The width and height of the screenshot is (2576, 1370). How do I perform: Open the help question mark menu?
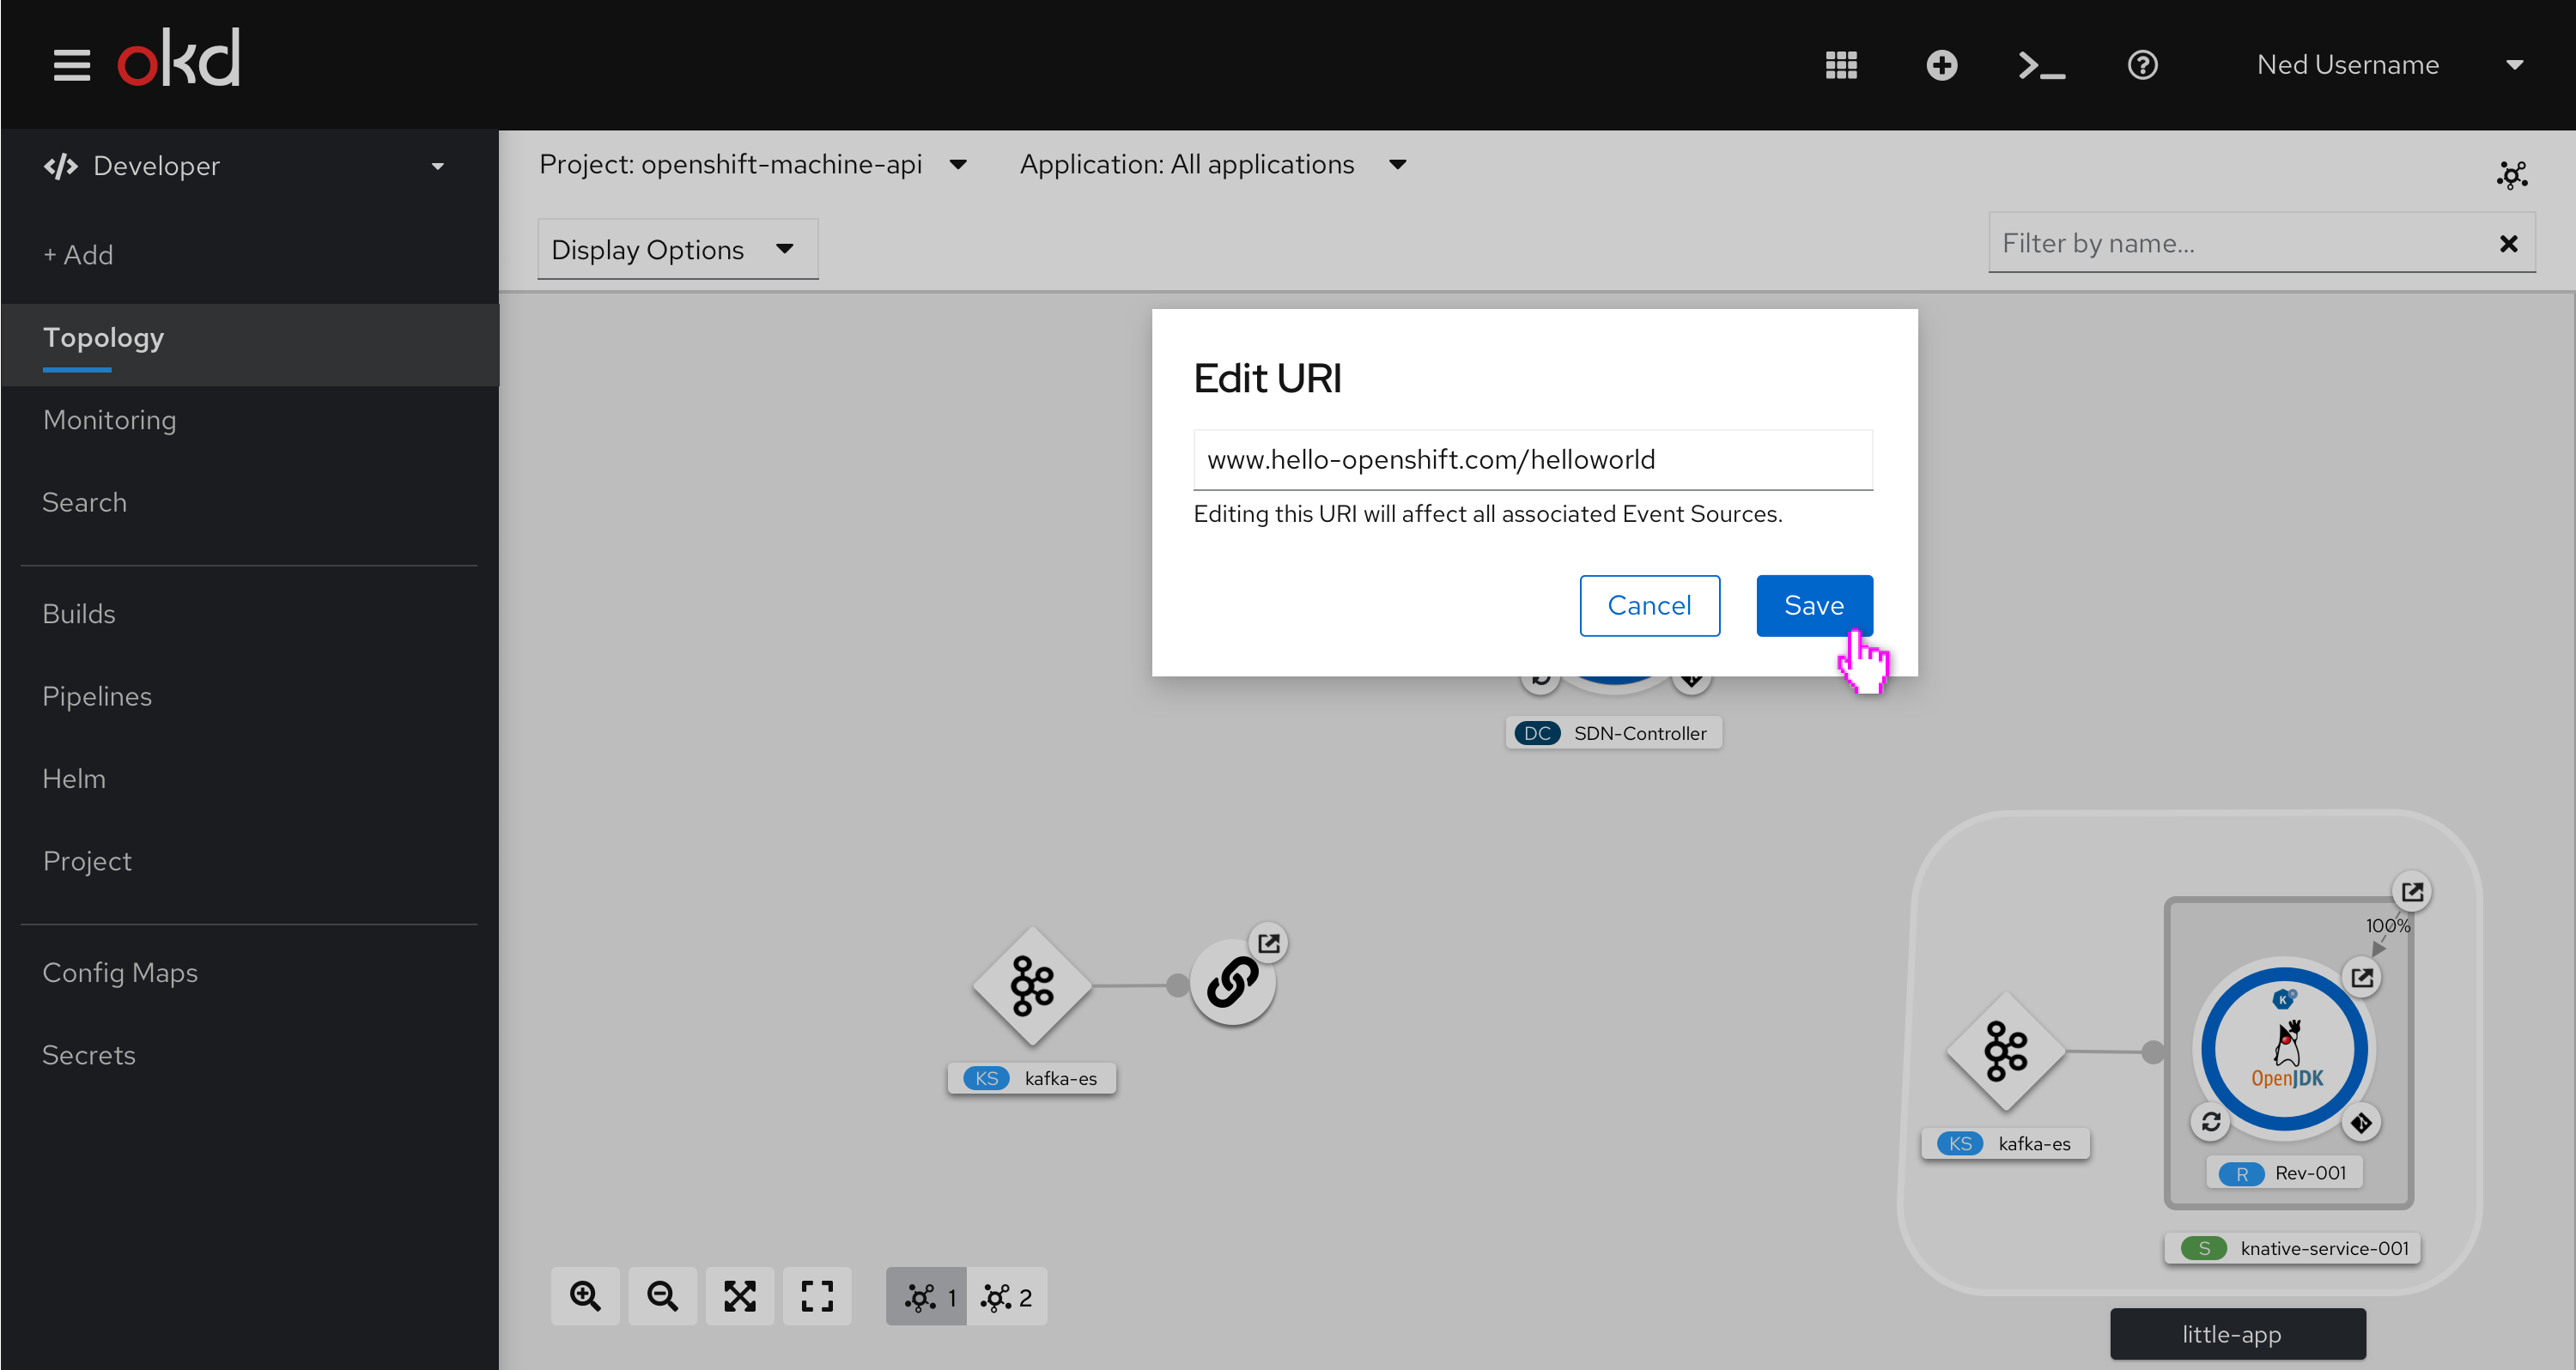point(2142,65)
